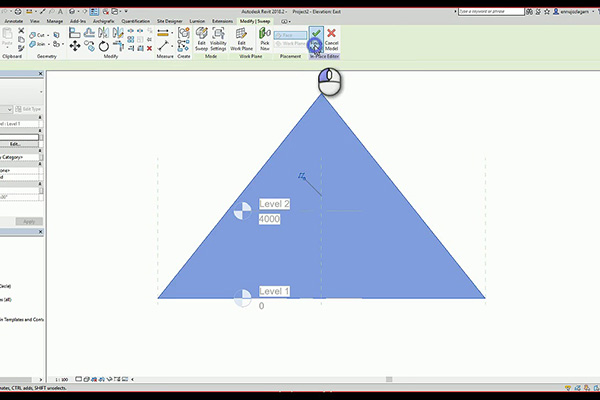
Task: Click the Create Group icon
Action: pos(184,46)
